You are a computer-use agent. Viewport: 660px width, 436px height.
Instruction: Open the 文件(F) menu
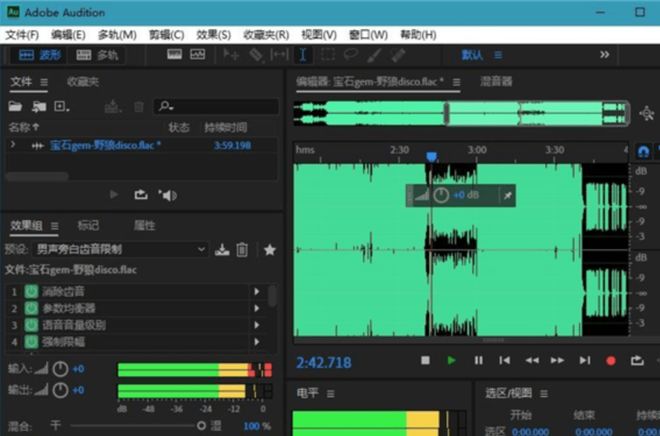(22, 35)
